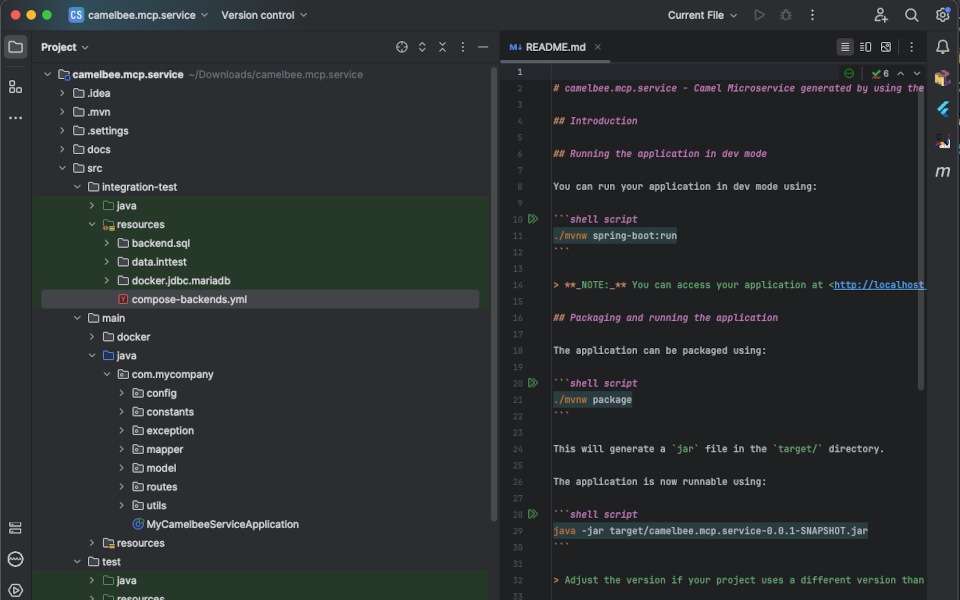960x600 pixels.
Task: Click the editor vertical scrollbar
Action: click(920, 238)
